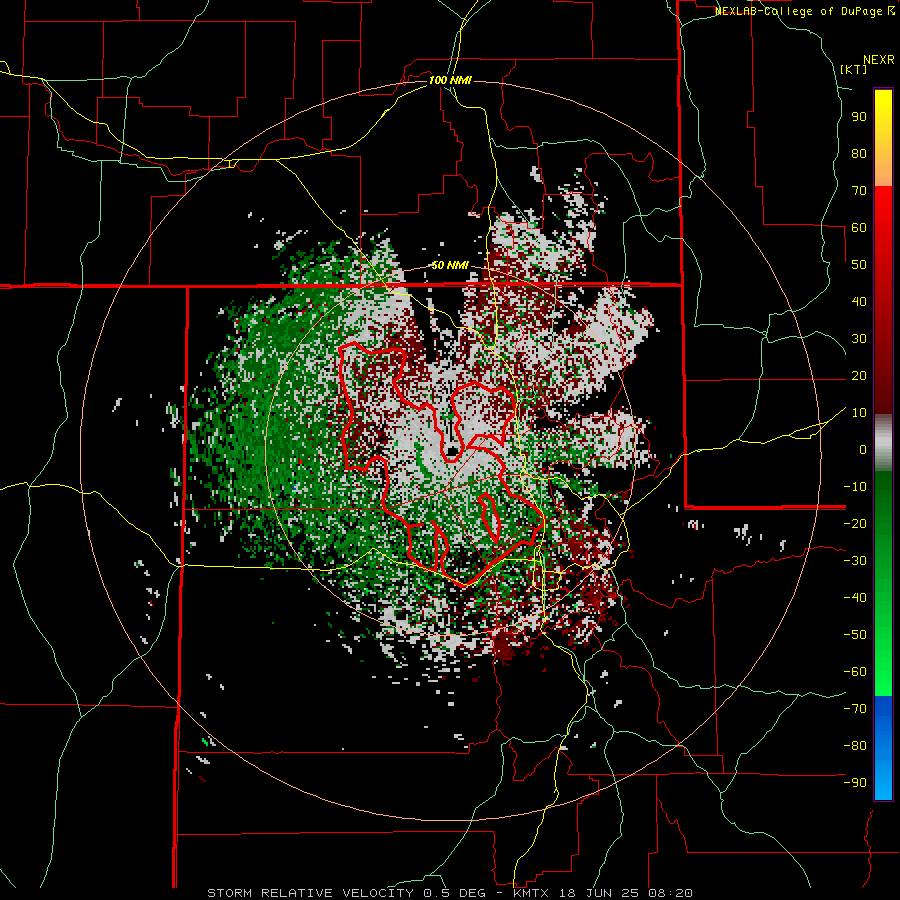Click the blue segment of the color bar
The image size is (900, 900).
pyautogui.click(x=883, y=748)
